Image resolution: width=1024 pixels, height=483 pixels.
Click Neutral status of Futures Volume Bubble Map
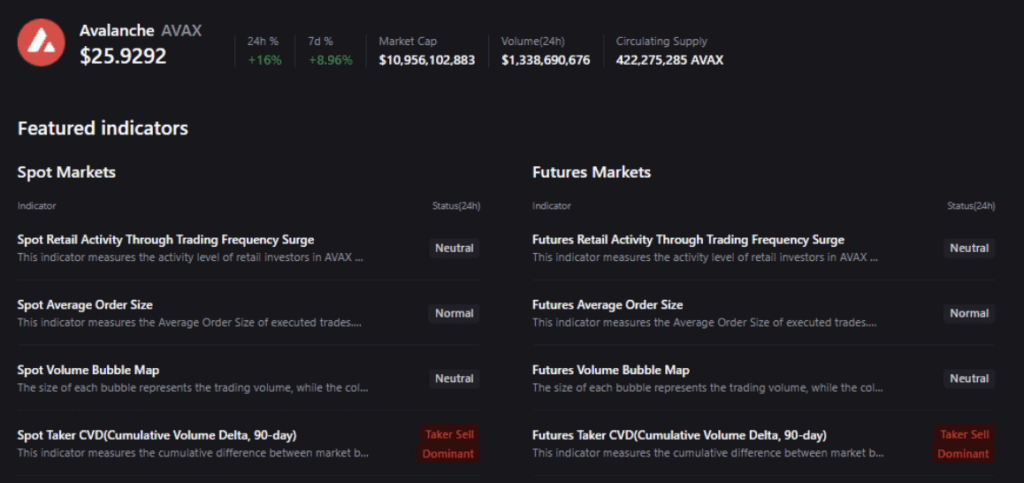pos(969,379)
